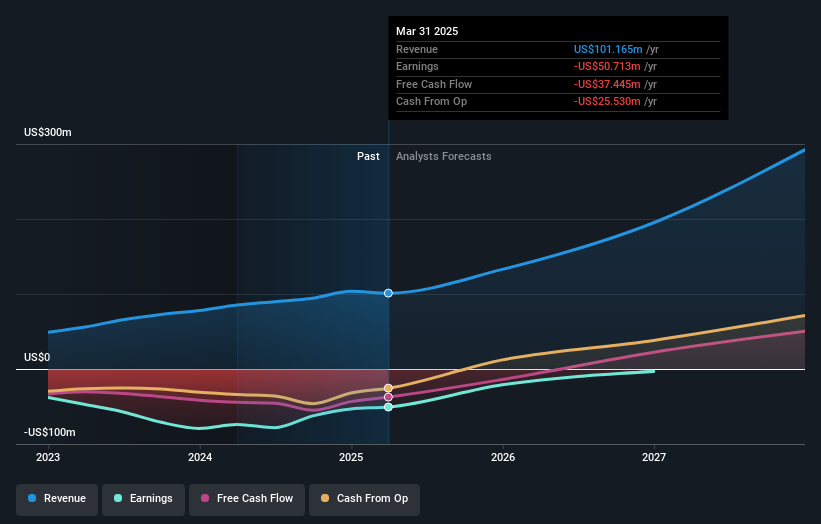Click the -US$50.713m earnings value

607,66
